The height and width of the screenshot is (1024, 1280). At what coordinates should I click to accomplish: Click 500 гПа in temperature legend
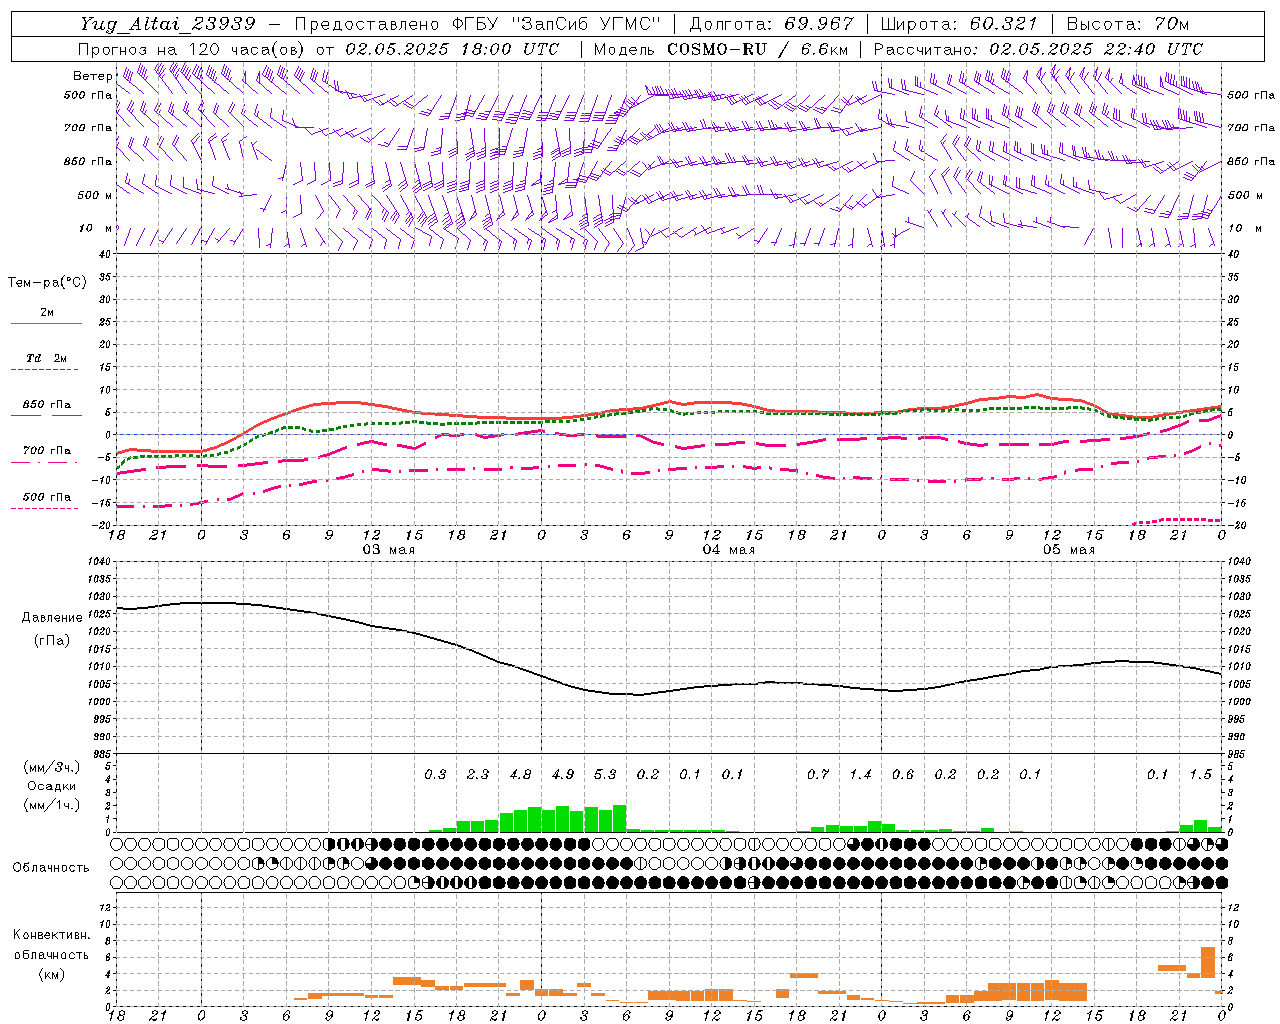pos(47,497)
